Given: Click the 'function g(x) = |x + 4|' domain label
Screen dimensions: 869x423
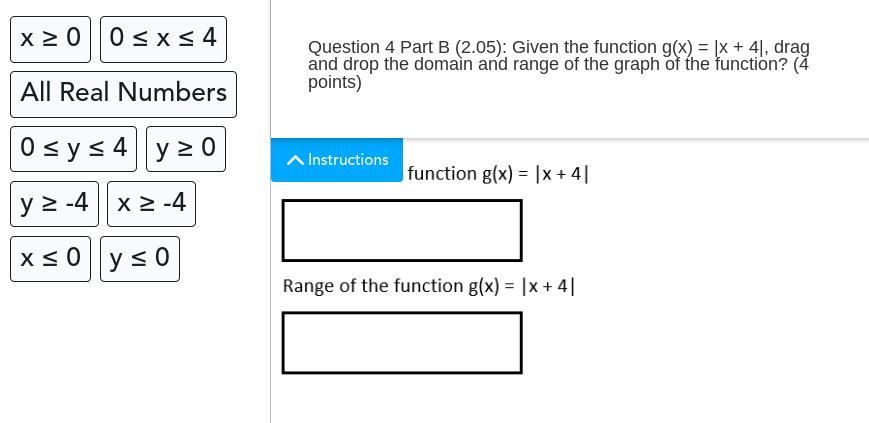Looking at the screenshot, I should 498,174.
